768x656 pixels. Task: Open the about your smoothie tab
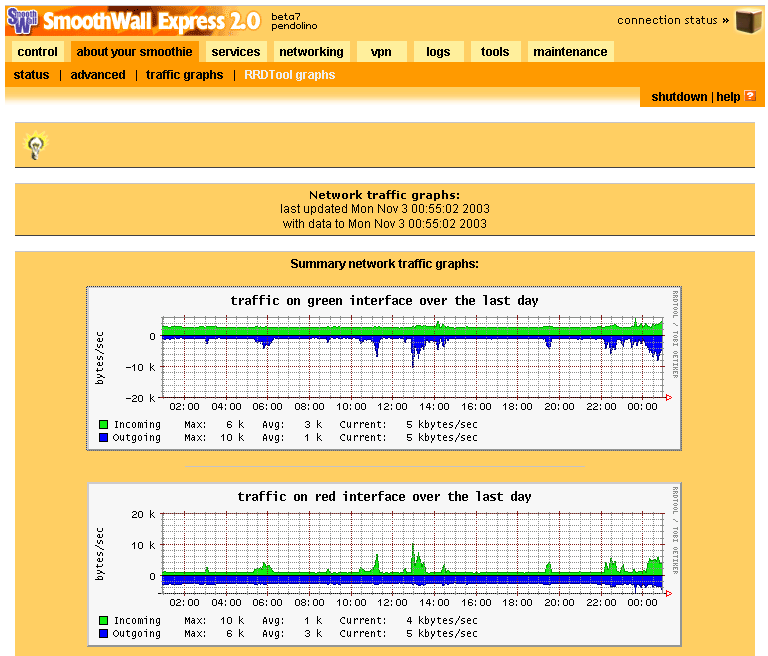(x=134, y=51)
